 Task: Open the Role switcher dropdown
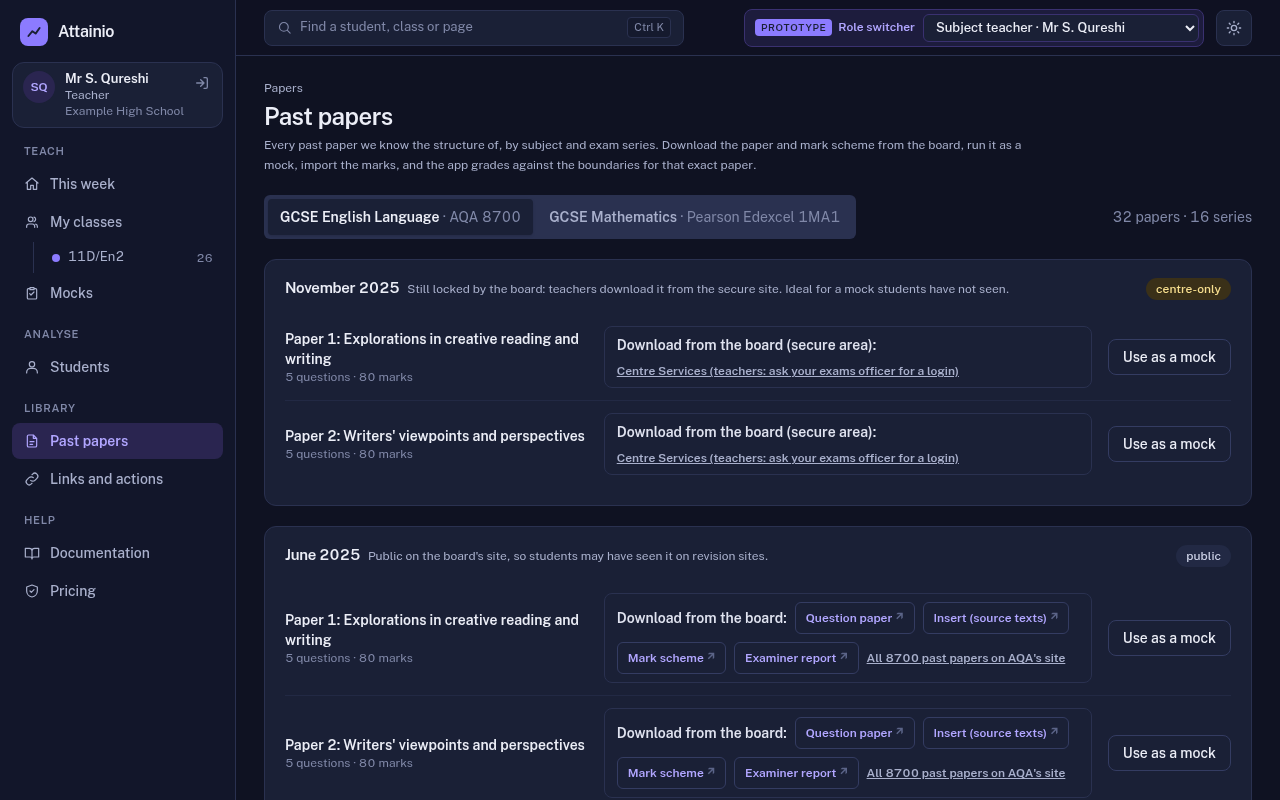pos(1061,28)
